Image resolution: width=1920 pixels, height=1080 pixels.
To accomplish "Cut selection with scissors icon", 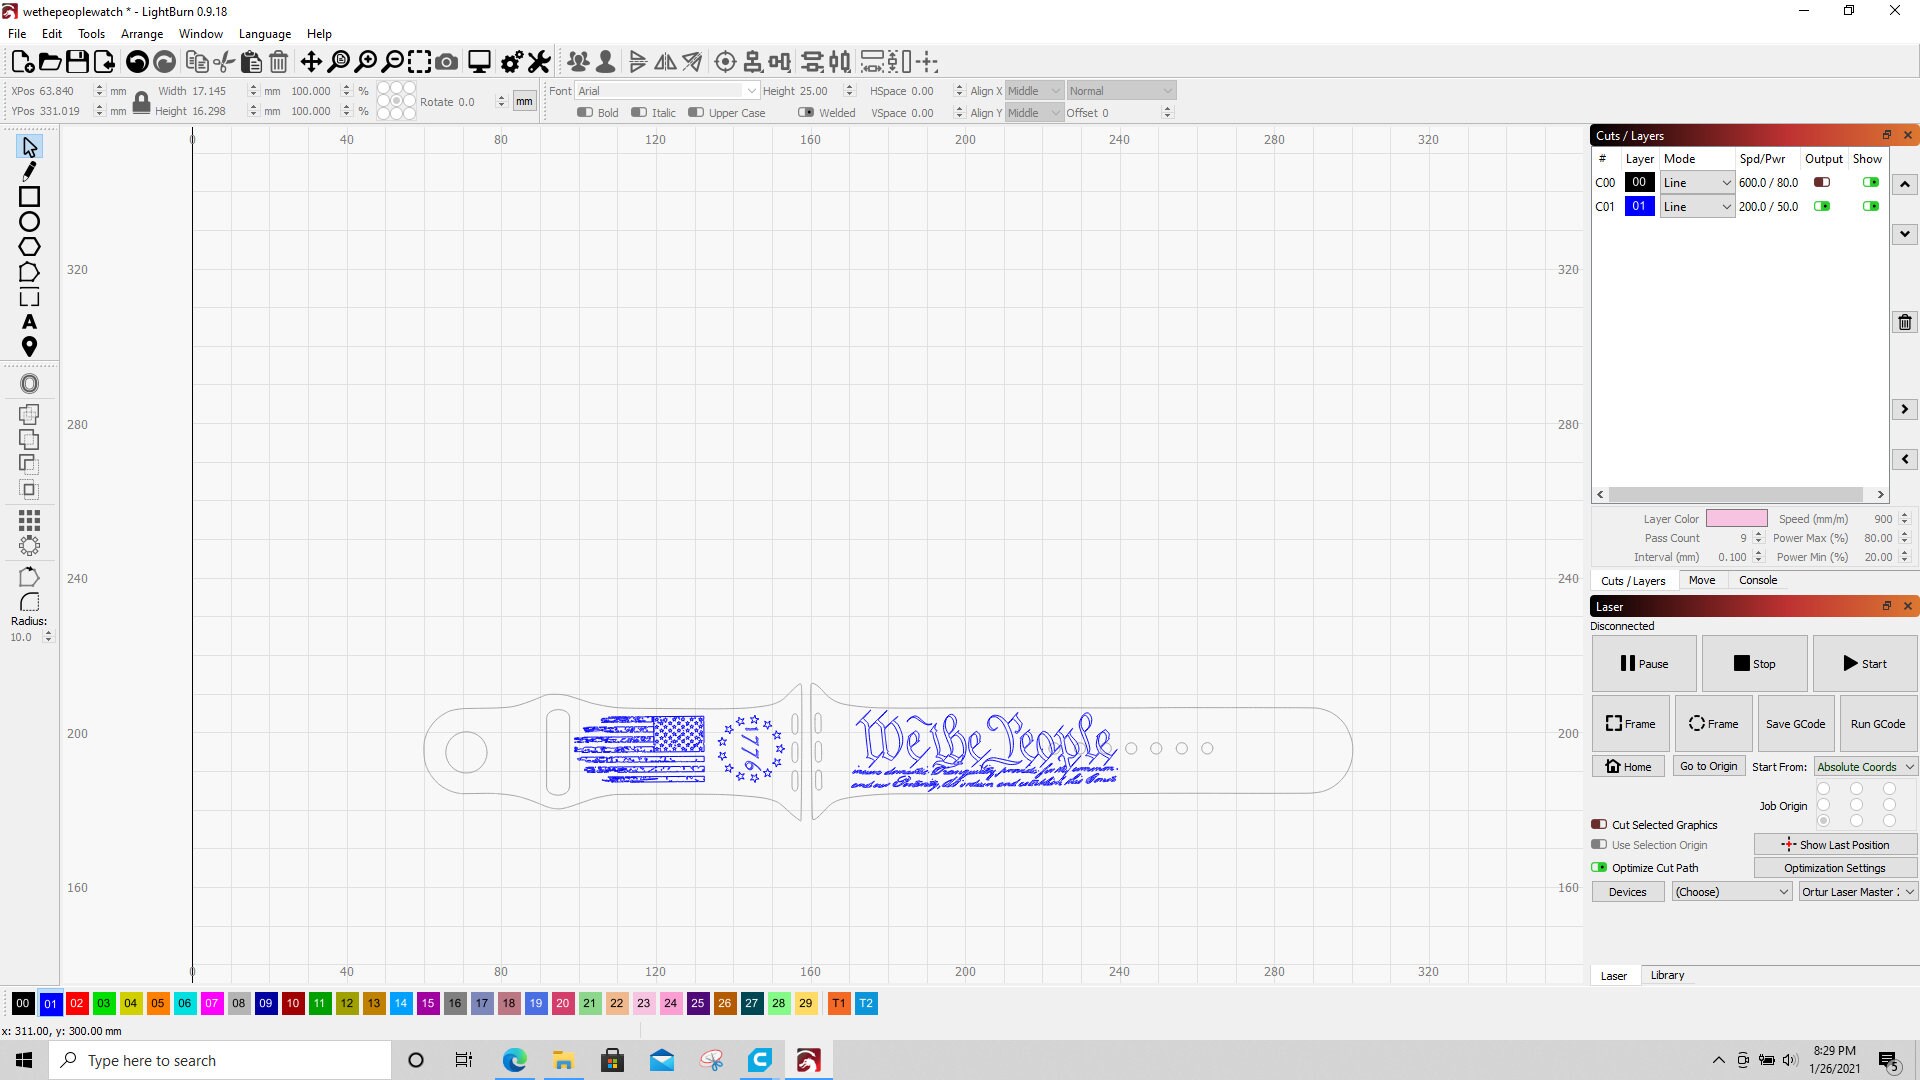I will coord(224,62).
